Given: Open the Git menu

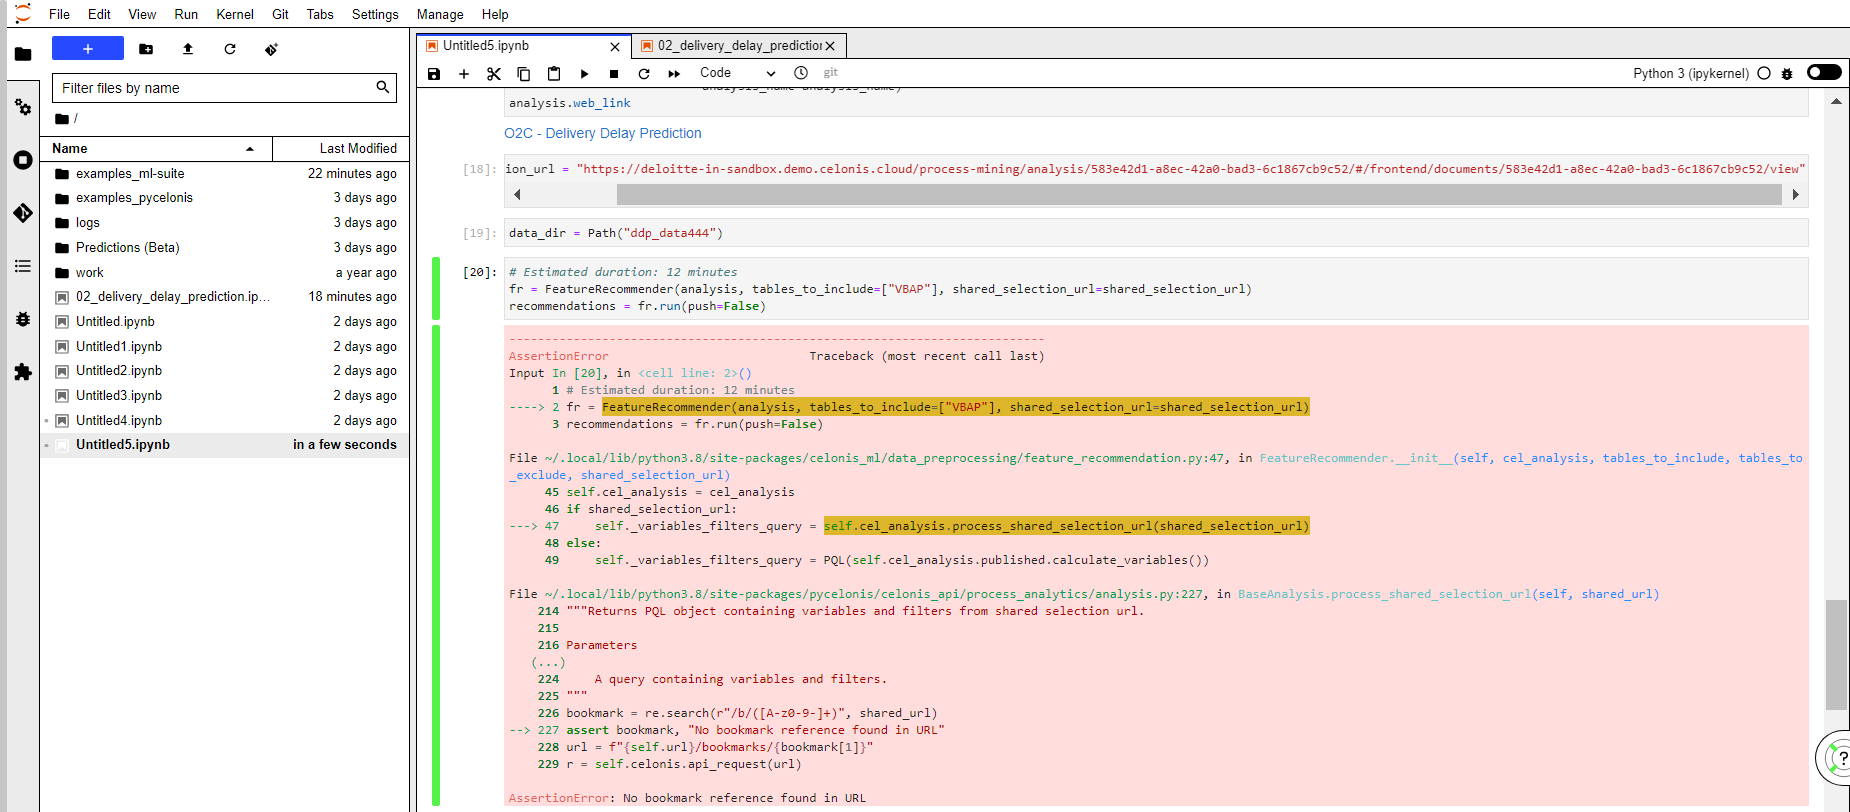Looking at the screenshot, I should [280, 14].
